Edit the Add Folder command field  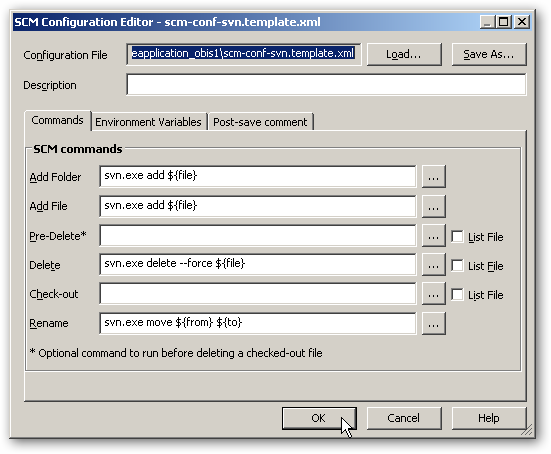pos(258,176)
